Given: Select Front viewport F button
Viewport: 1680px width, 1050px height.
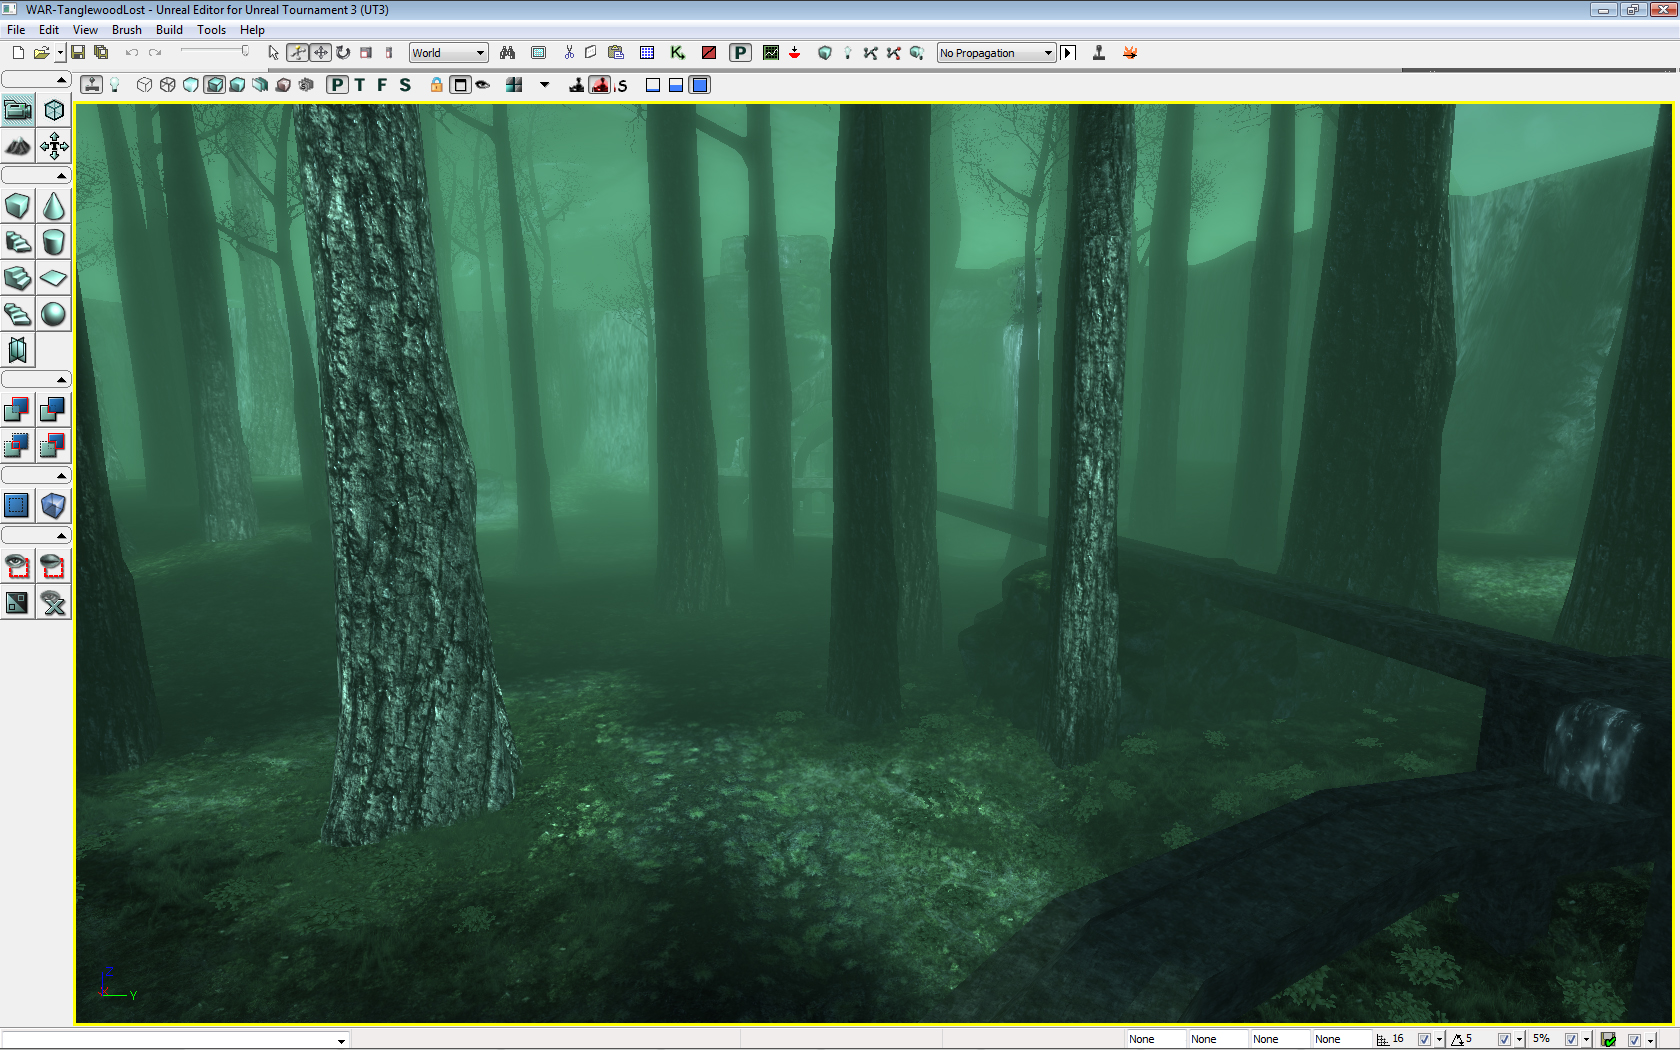Looking at the screenshot, I should tap(382, 85).
